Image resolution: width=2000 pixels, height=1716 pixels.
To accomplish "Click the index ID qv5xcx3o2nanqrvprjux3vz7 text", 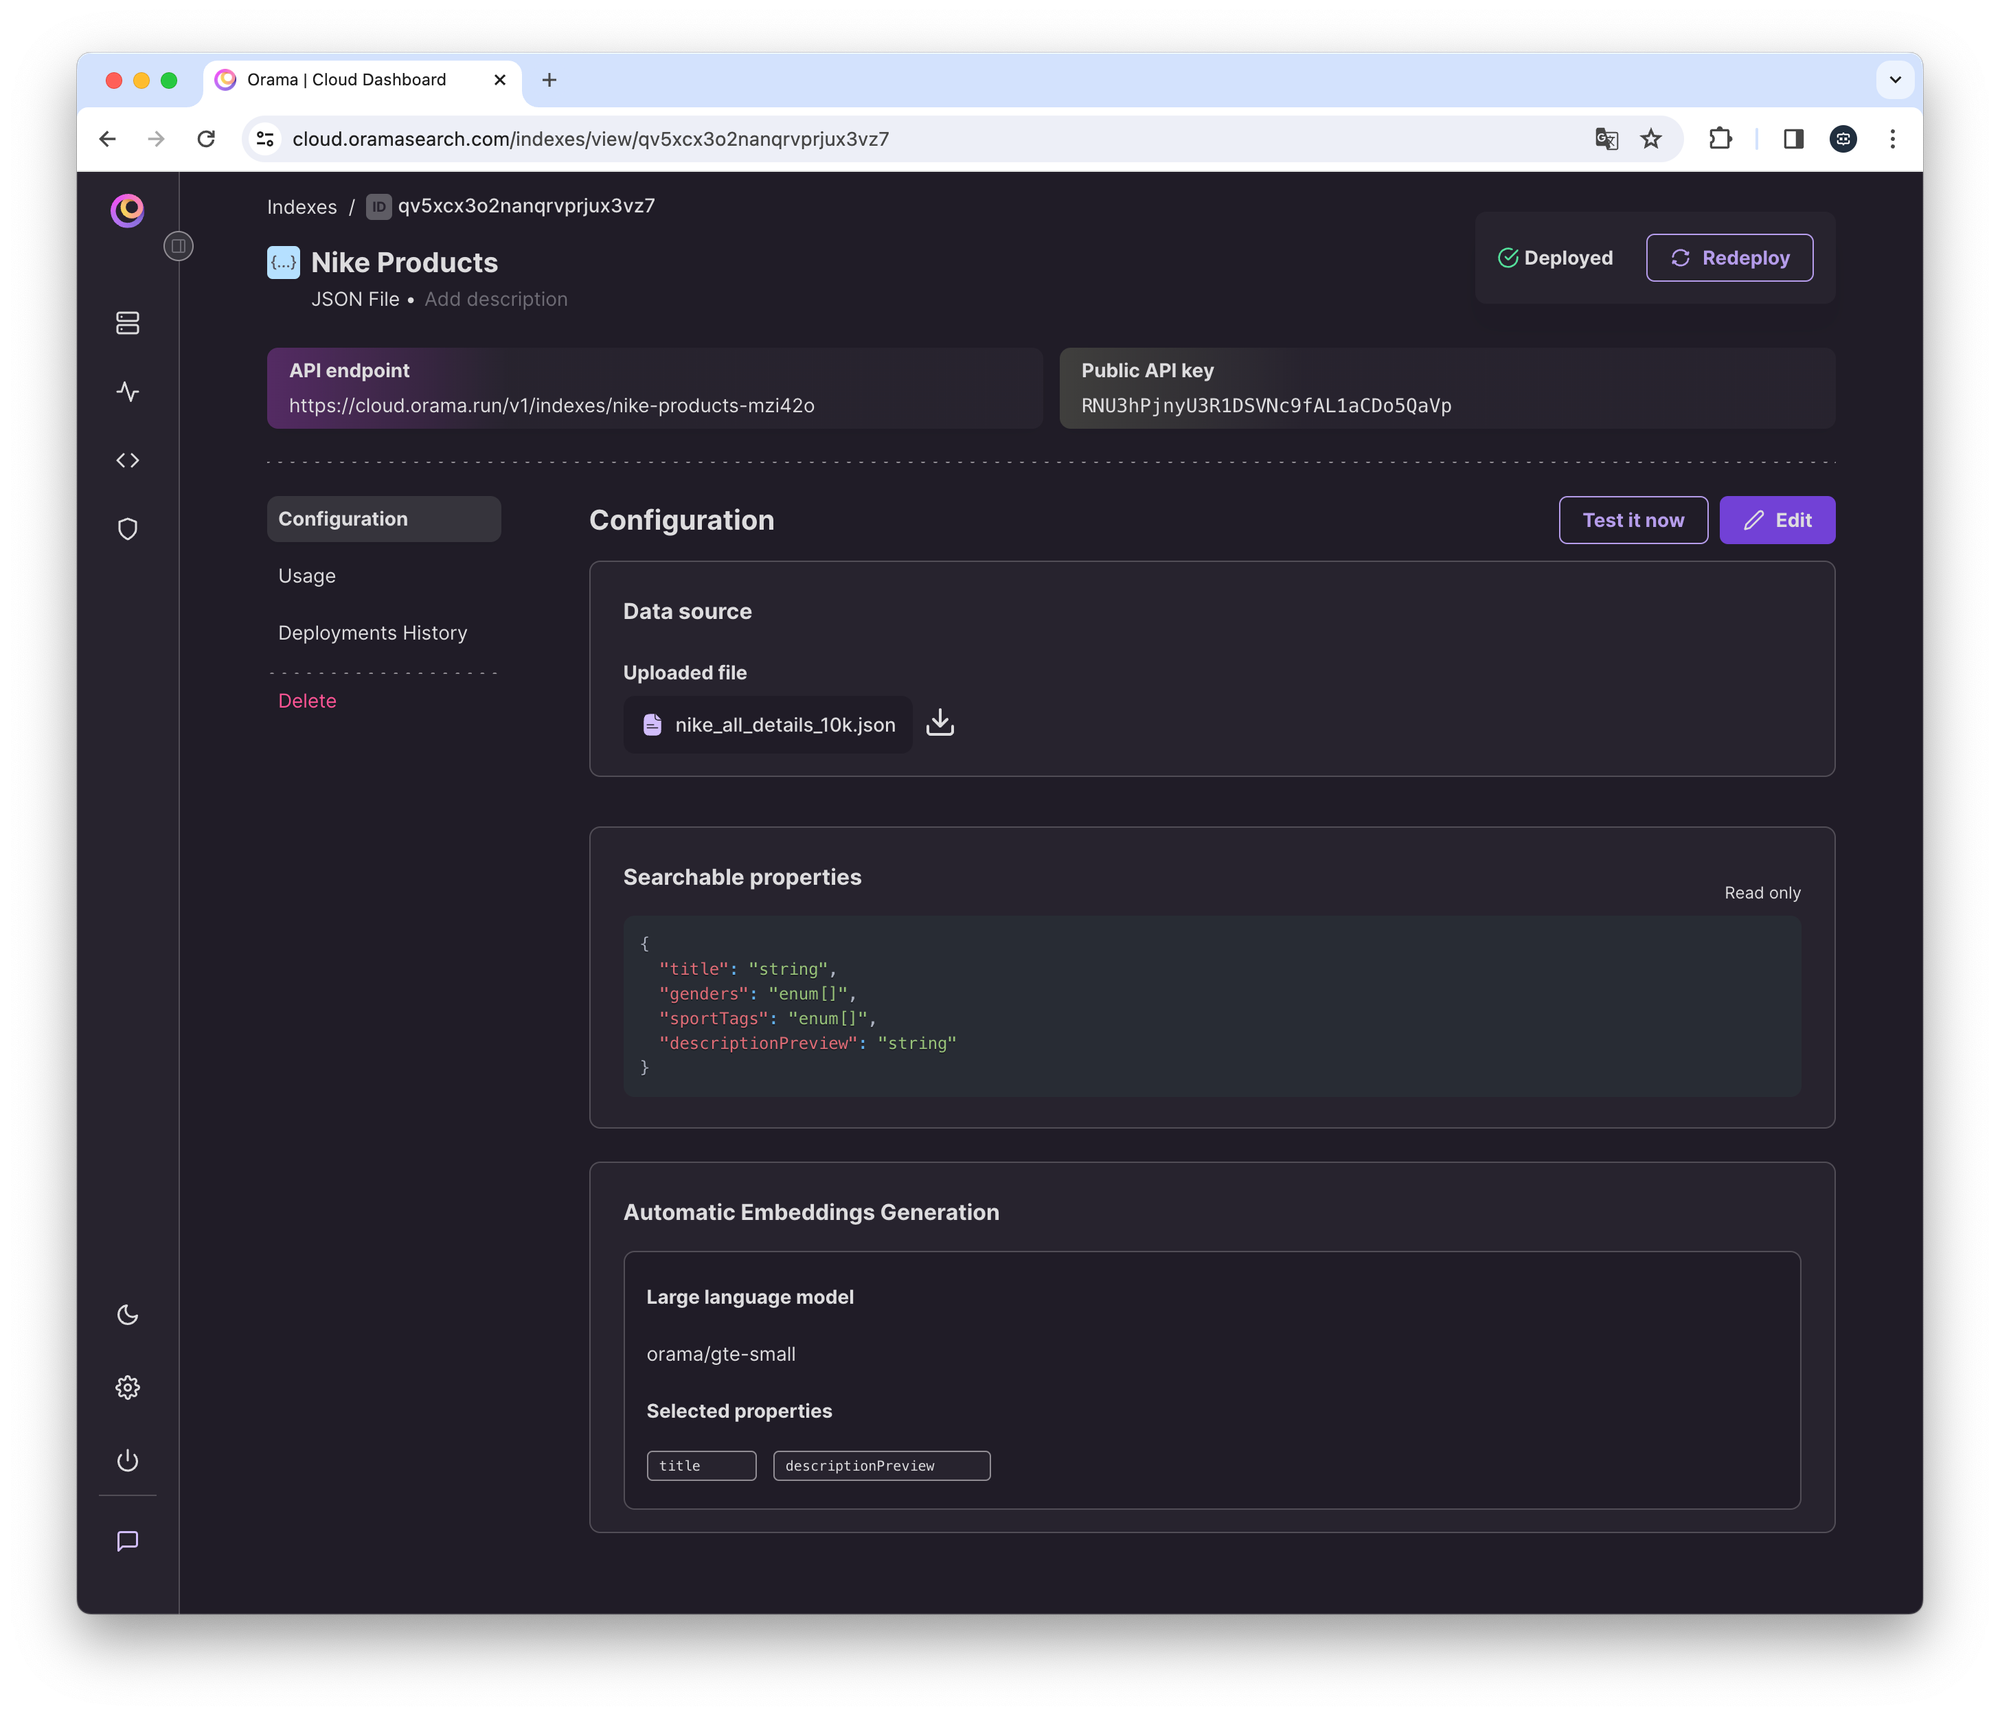I will [x=527, y=206].
